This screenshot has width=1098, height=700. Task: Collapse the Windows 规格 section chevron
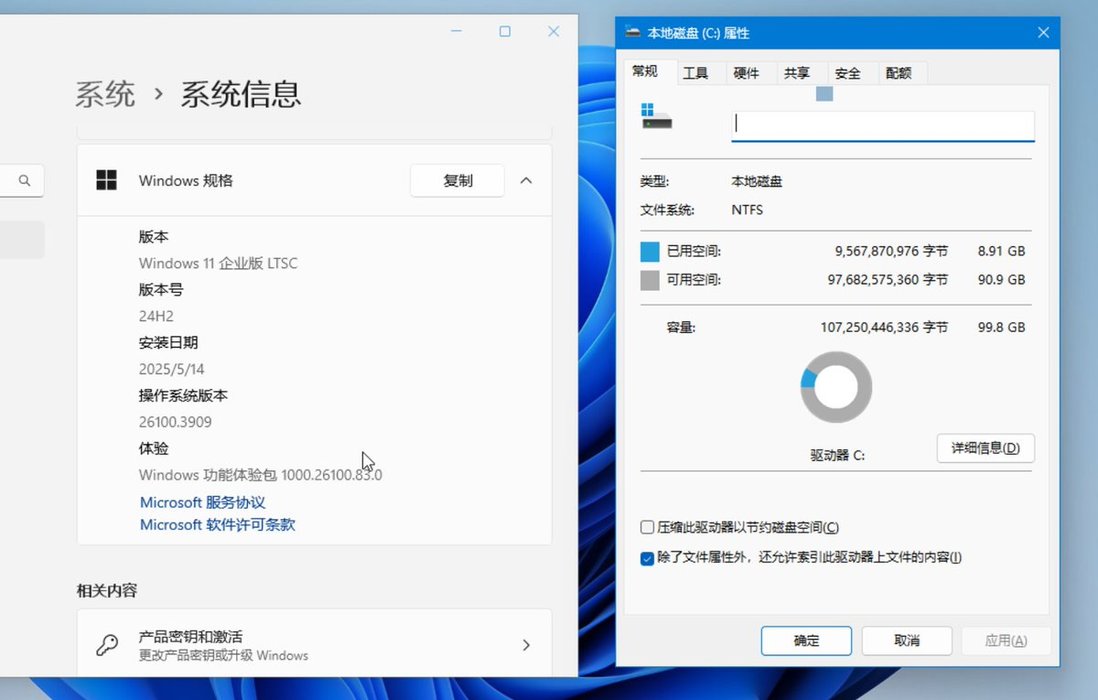point(526,181)
